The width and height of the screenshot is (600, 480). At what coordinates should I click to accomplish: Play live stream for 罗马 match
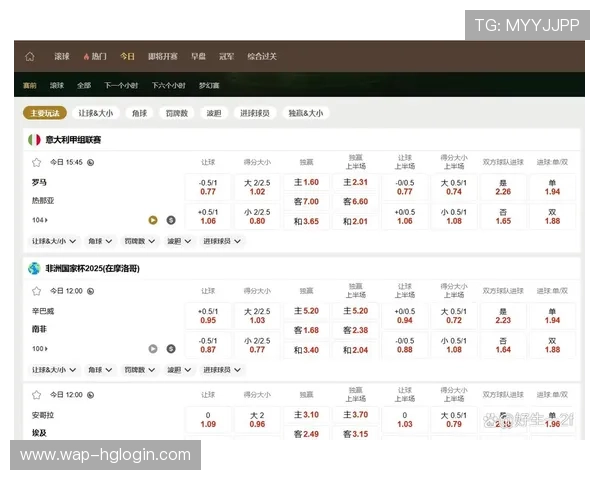pos(153,220)
